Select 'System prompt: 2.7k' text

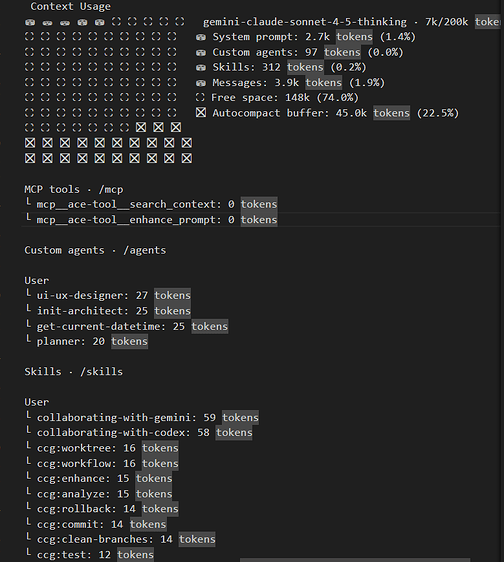(271, 37)
